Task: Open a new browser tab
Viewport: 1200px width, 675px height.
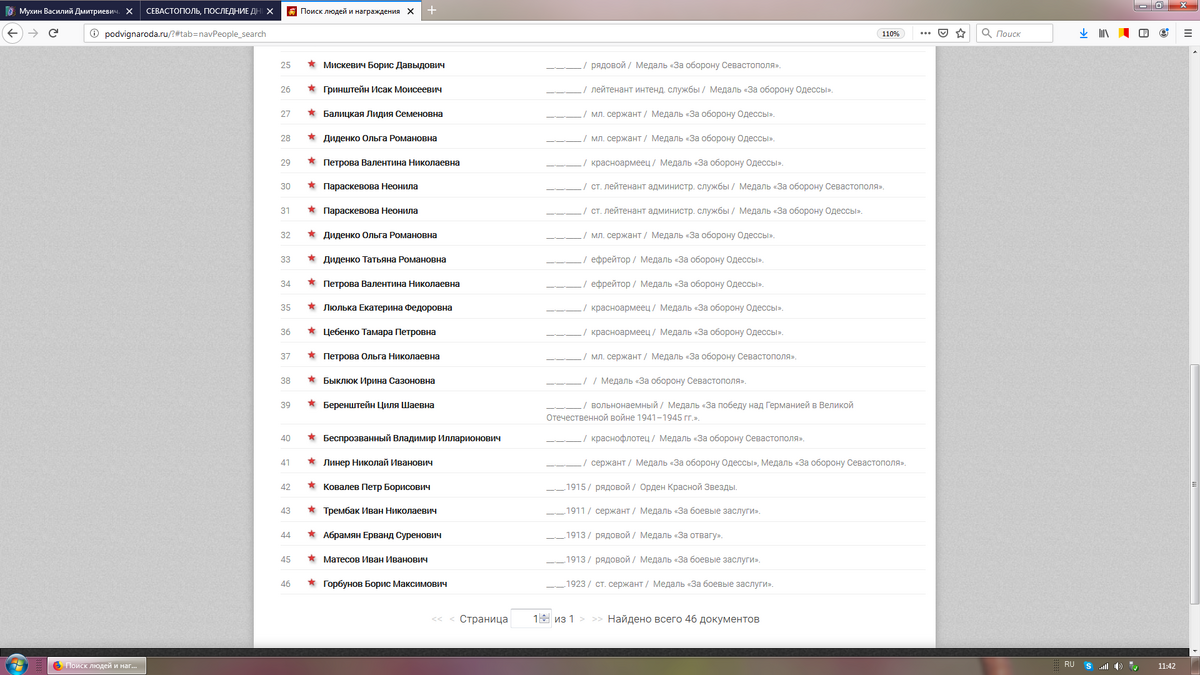Action: (x=432, y=10)
